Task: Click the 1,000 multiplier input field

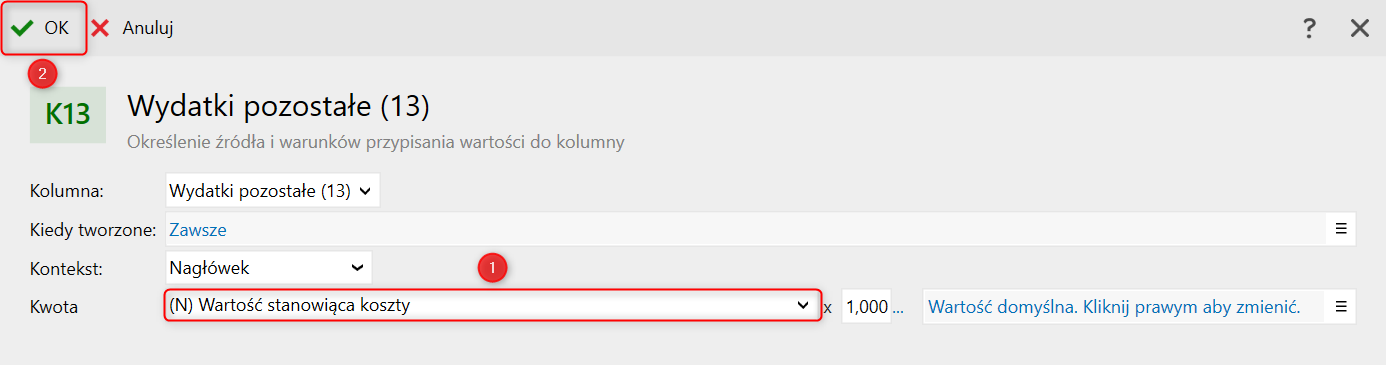Action: pos(866,307)
